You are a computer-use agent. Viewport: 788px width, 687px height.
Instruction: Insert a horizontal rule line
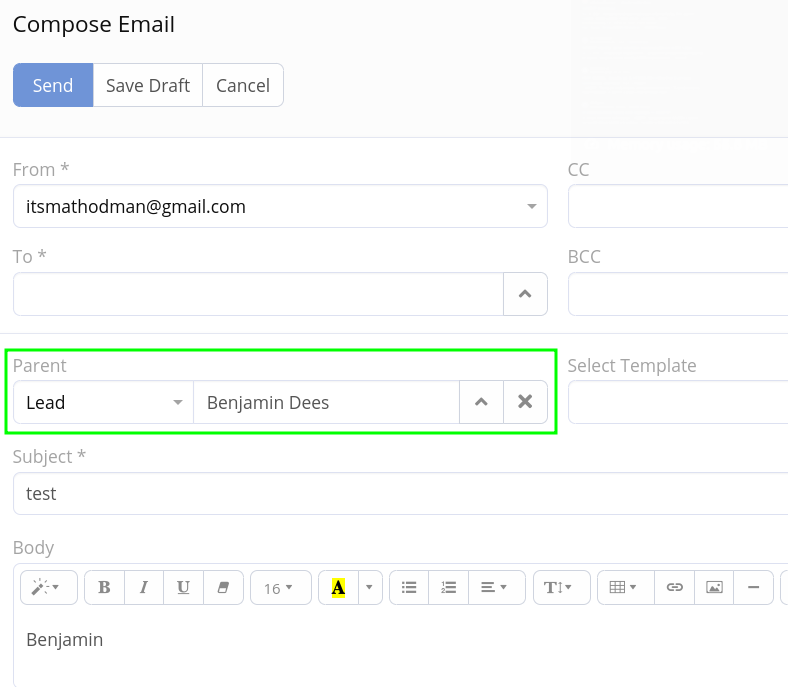point(753,588)
